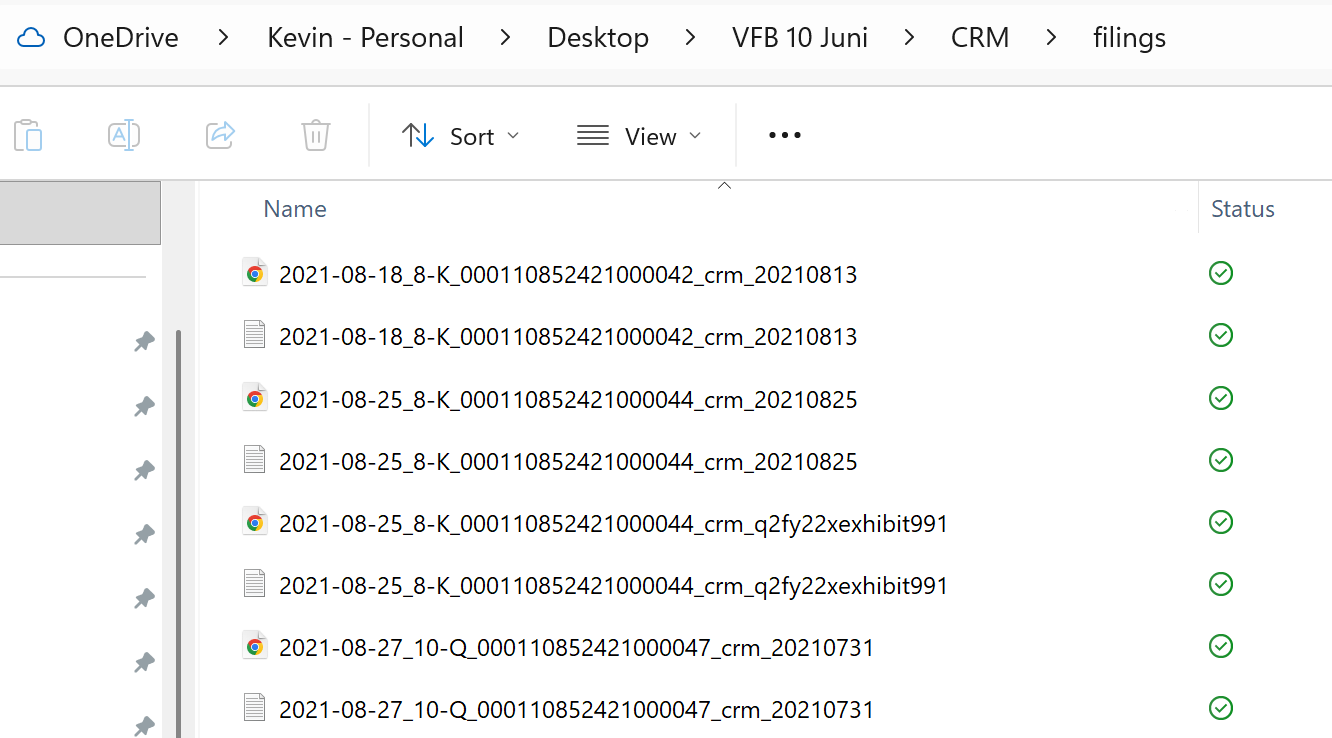
Task: Click the Share arrow icon
Action: [220, 135]
